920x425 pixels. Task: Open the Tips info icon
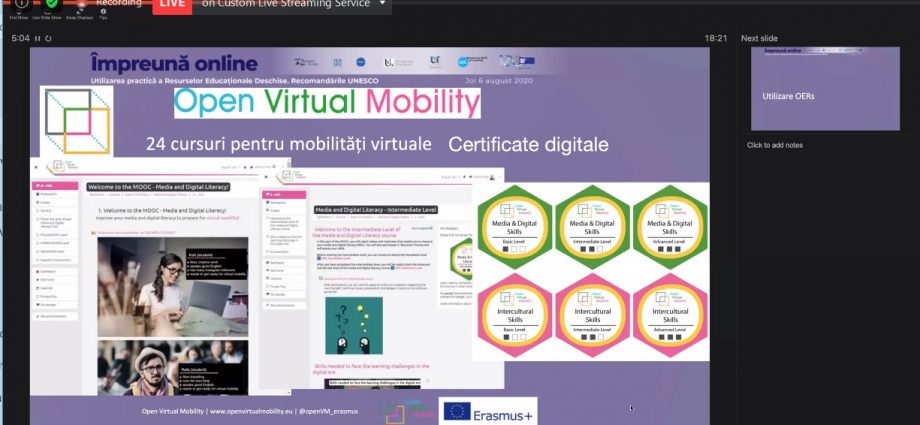coord(103,11)
